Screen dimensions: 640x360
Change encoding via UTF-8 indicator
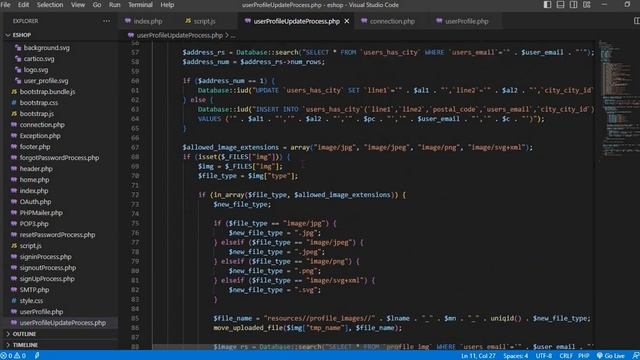click(x=544, y=356)
